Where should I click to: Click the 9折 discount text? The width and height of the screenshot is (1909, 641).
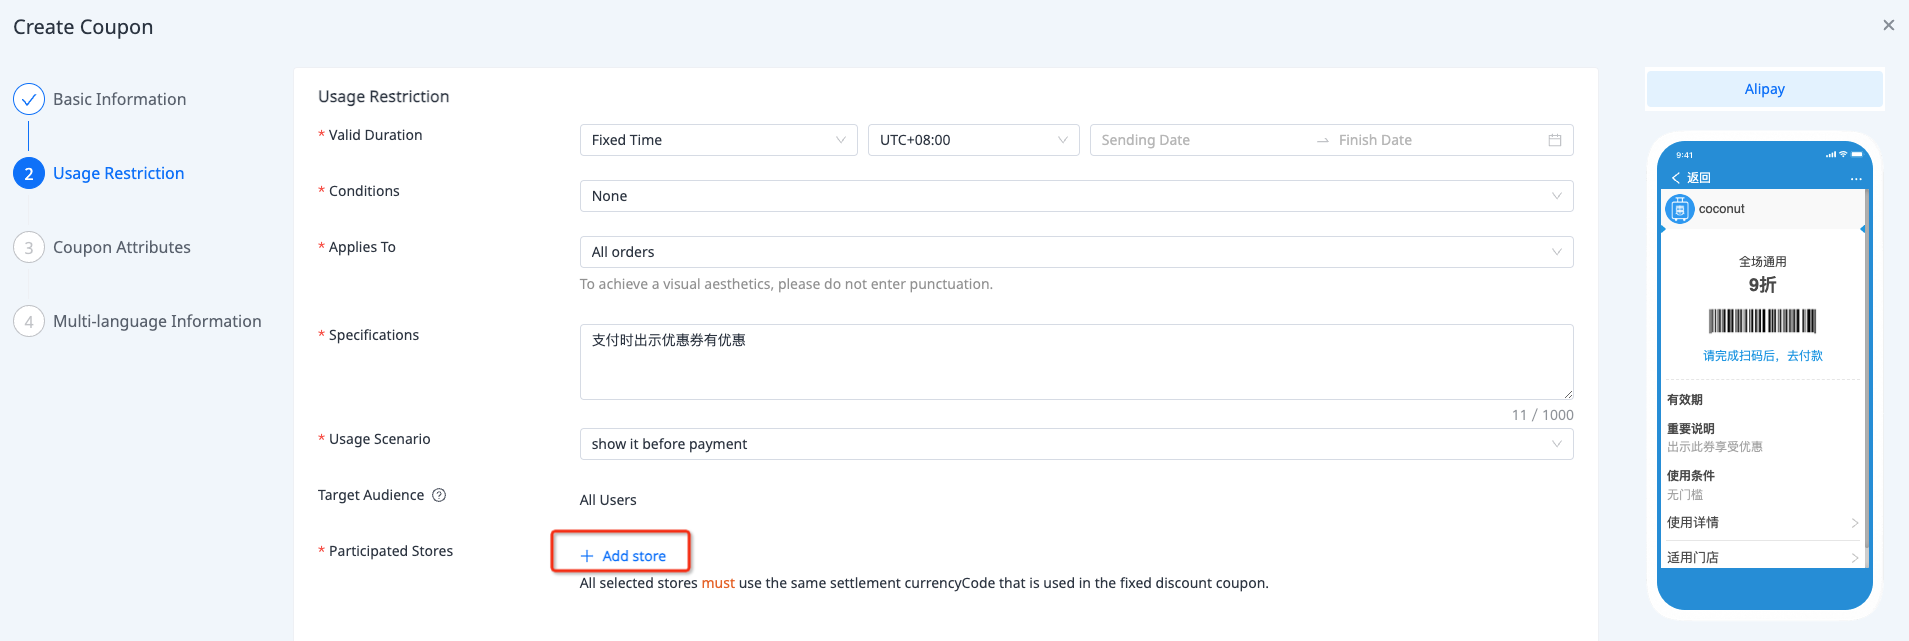(x=1762, y=285)
